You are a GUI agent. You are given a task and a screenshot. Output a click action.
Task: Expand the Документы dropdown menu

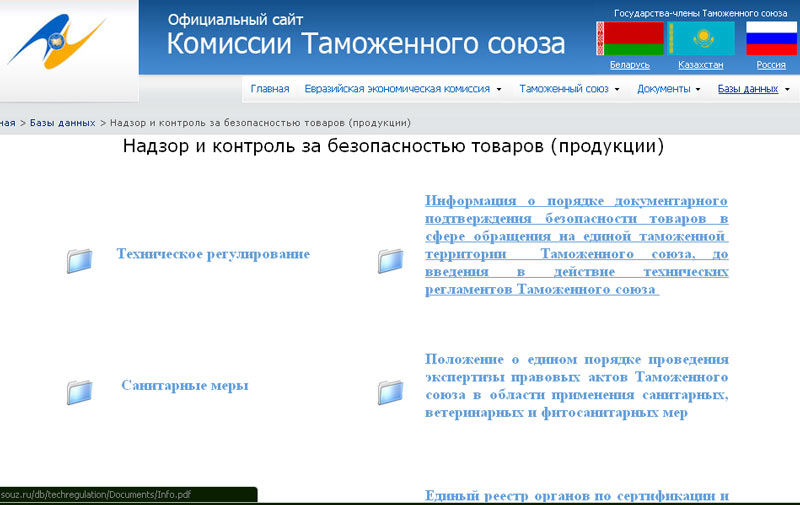click(669, 89)
